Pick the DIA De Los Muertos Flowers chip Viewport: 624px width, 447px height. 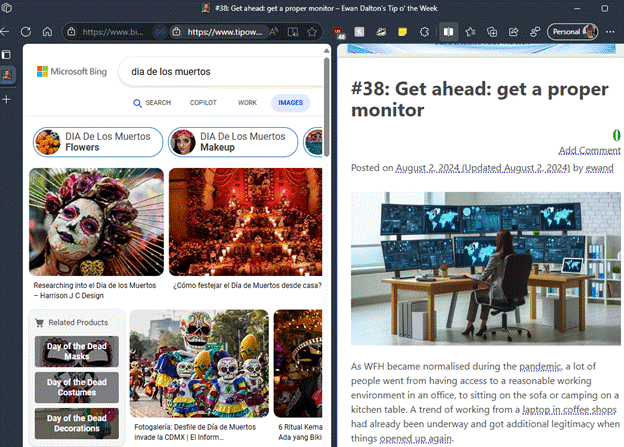[x=98, y=142]
